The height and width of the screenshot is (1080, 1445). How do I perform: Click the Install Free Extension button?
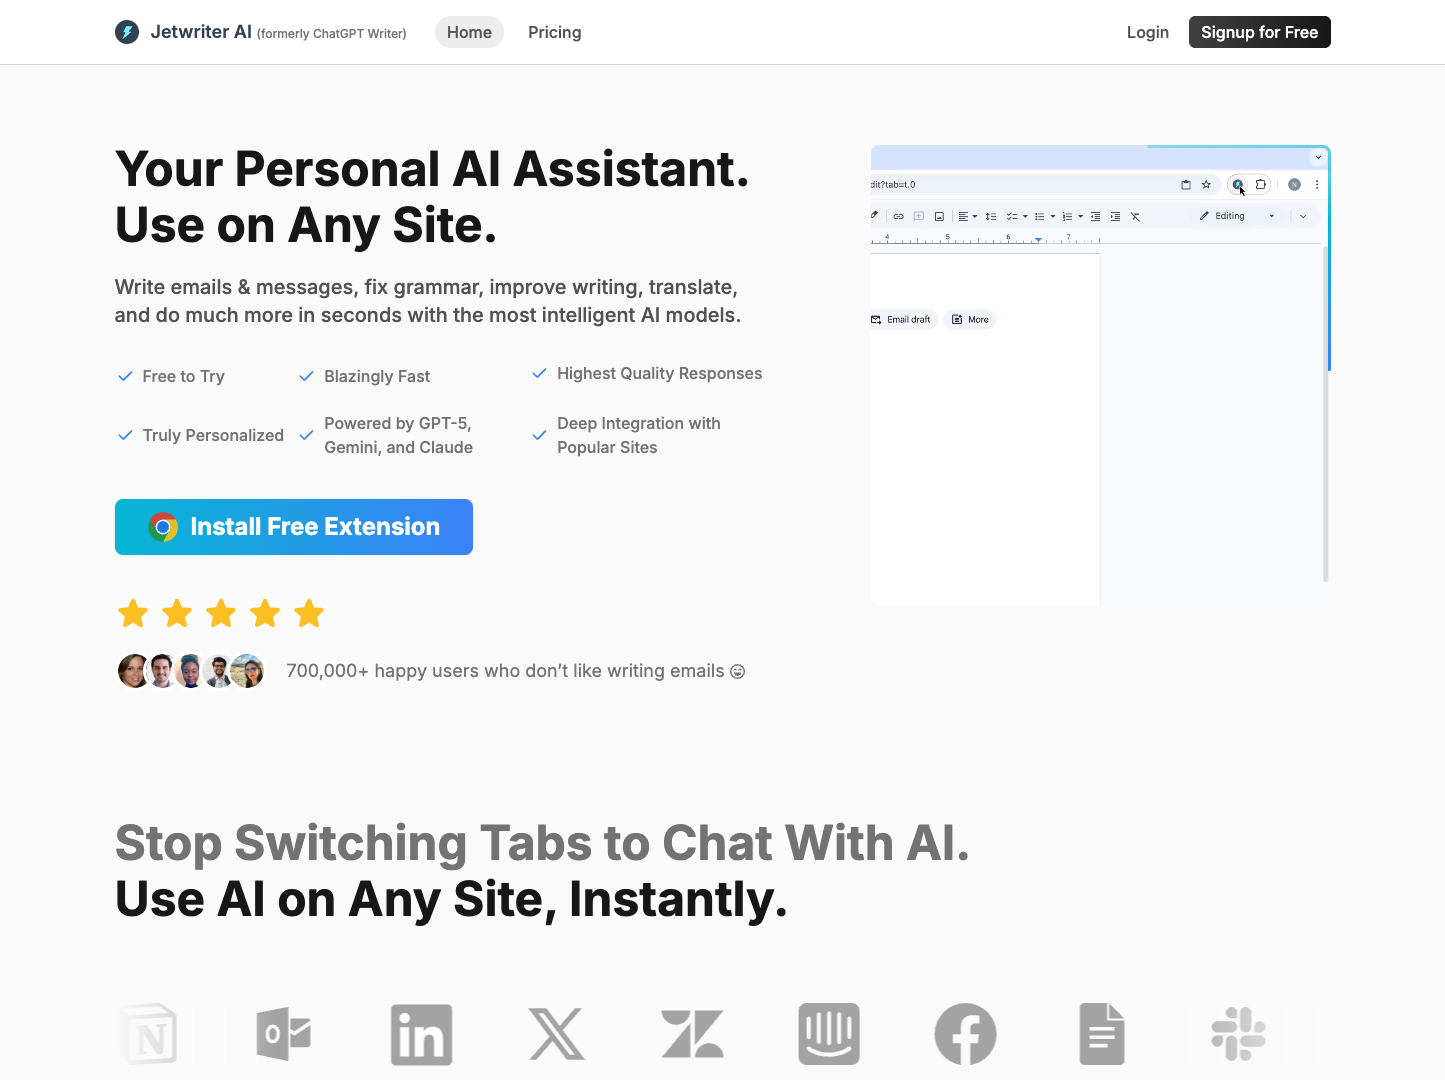pos(294,527)
